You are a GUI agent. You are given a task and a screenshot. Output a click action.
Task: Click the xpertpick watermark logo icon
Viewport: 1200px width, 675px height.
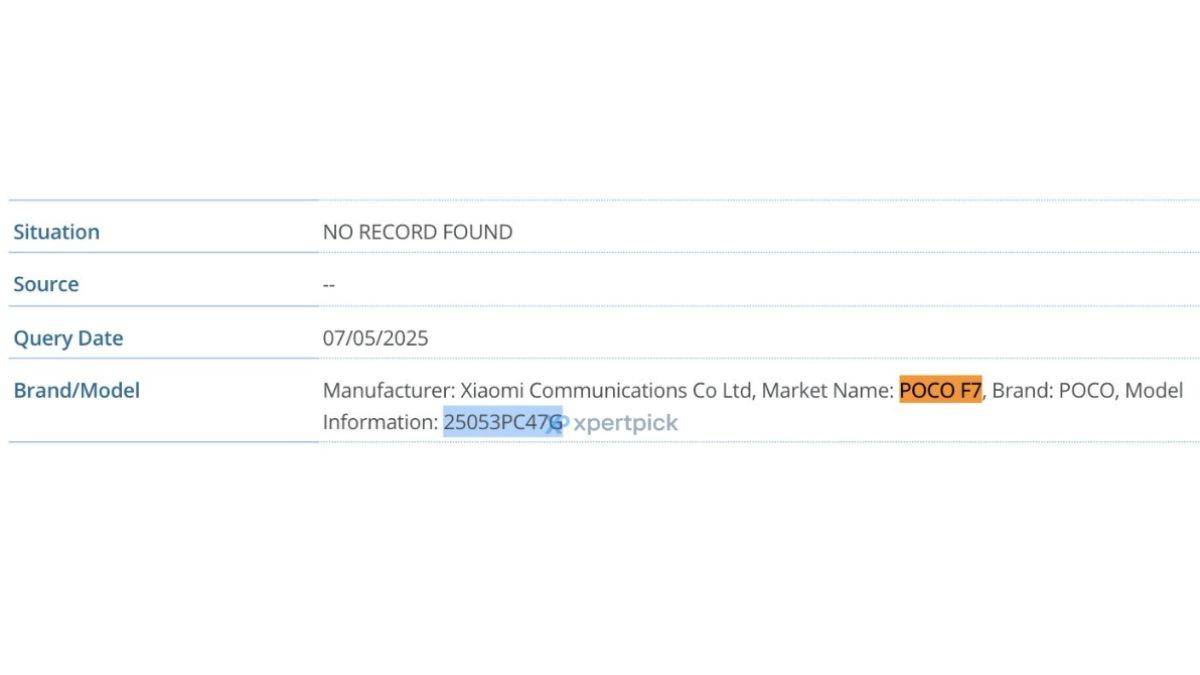pos(560,423)
